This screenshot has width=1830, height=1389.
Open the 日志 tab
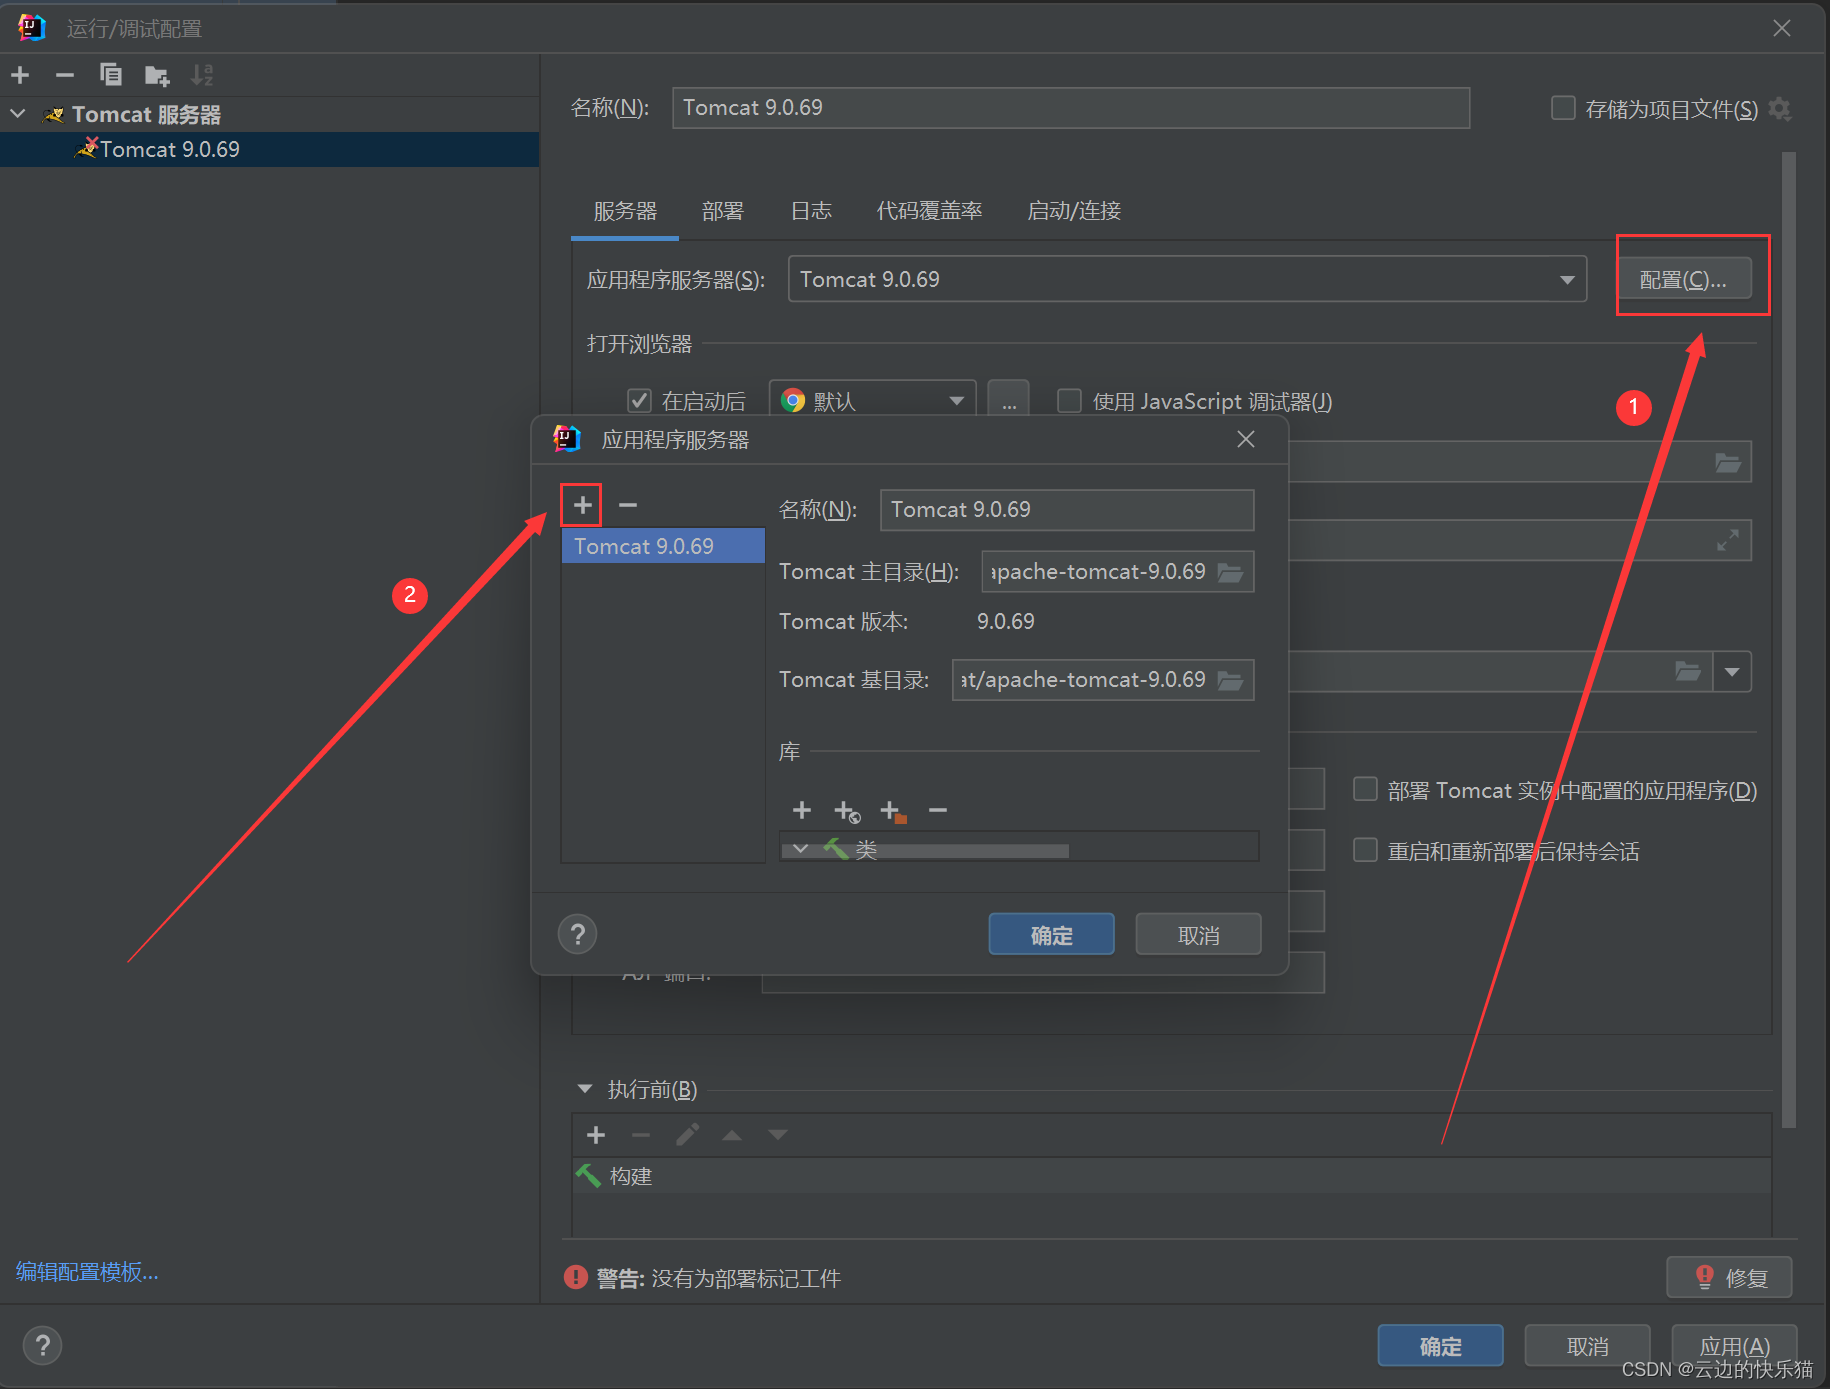click(811, 211)
